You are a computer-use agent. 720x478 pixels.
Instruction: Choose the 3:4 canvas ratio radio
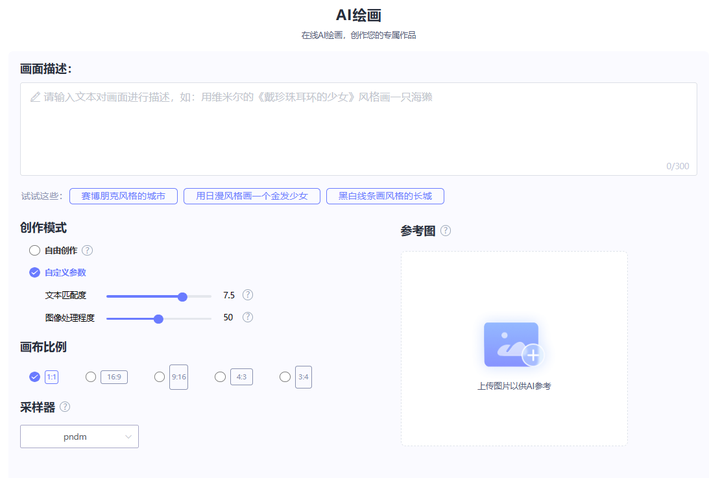tap(285, 377)
